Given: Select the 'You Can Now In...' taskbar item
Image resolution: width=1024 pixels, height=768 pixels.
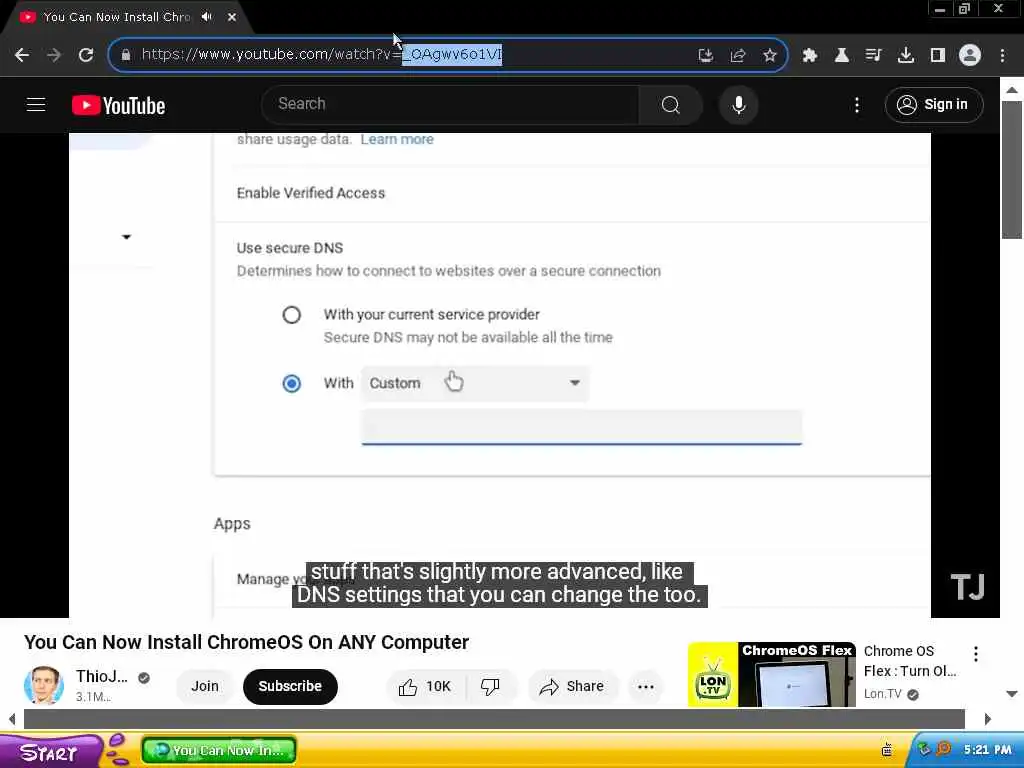Looking at the screenshot, I should click(x=219, y=750).
